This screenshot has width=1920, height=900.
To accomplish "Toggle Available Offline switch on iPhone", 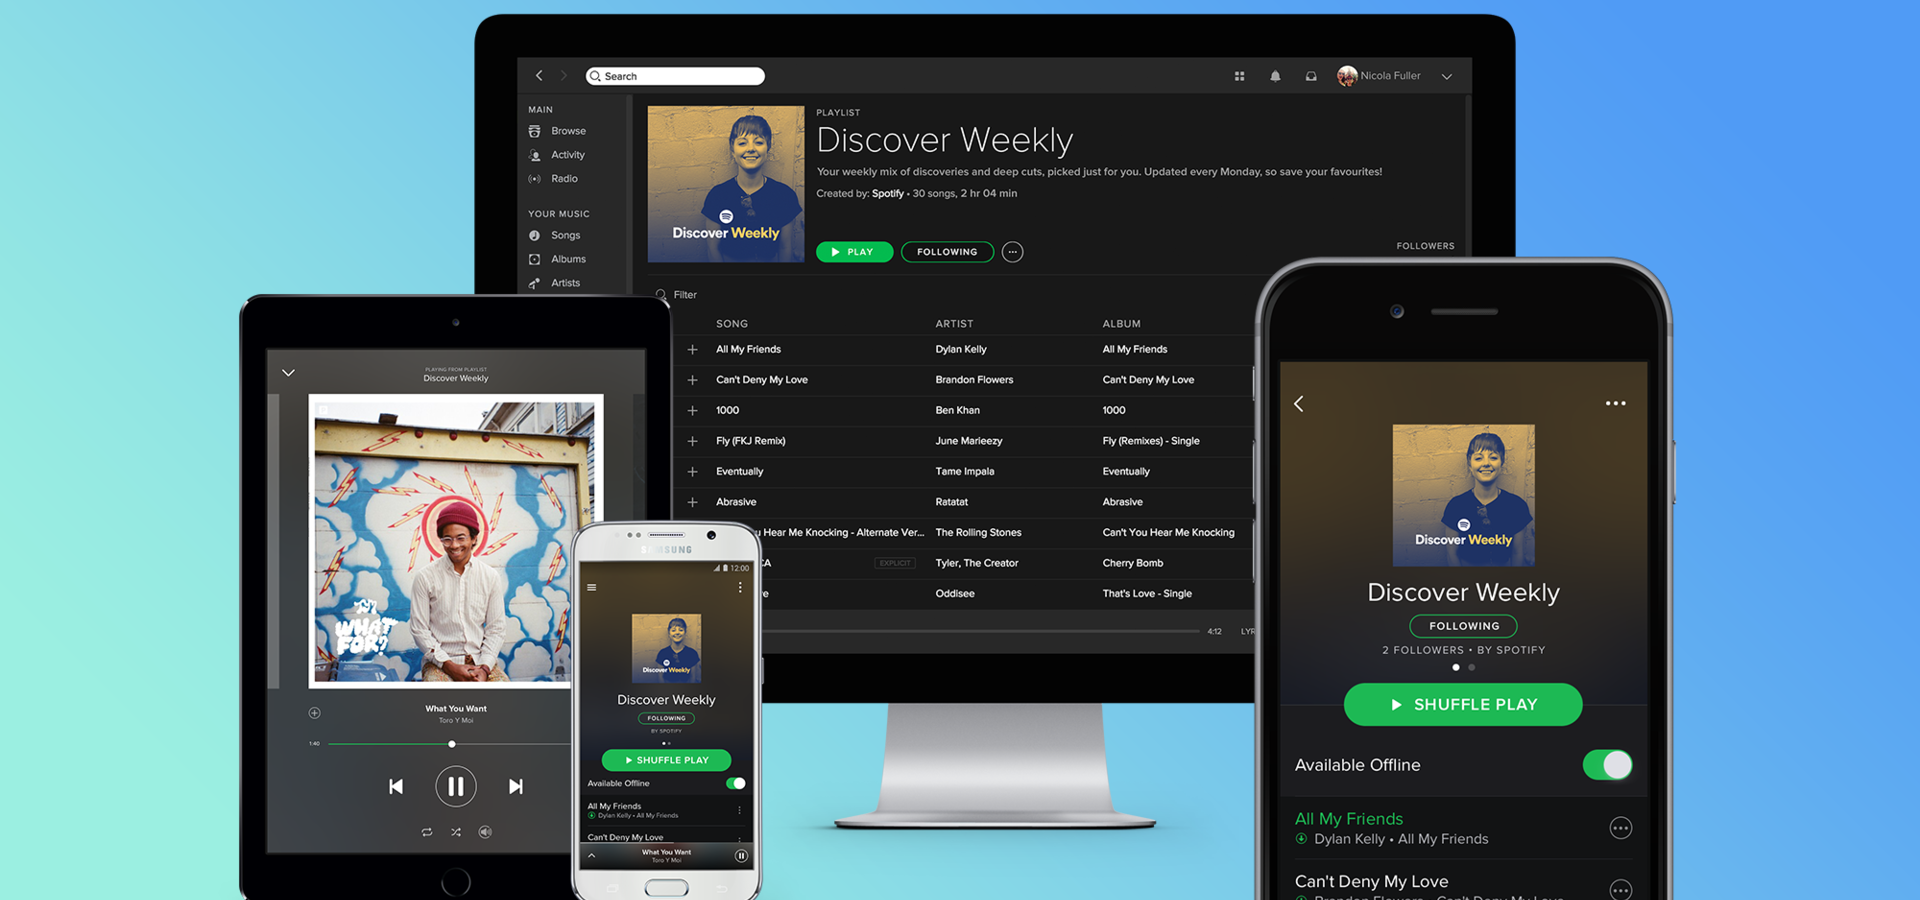I will [x=1608, y=765].
